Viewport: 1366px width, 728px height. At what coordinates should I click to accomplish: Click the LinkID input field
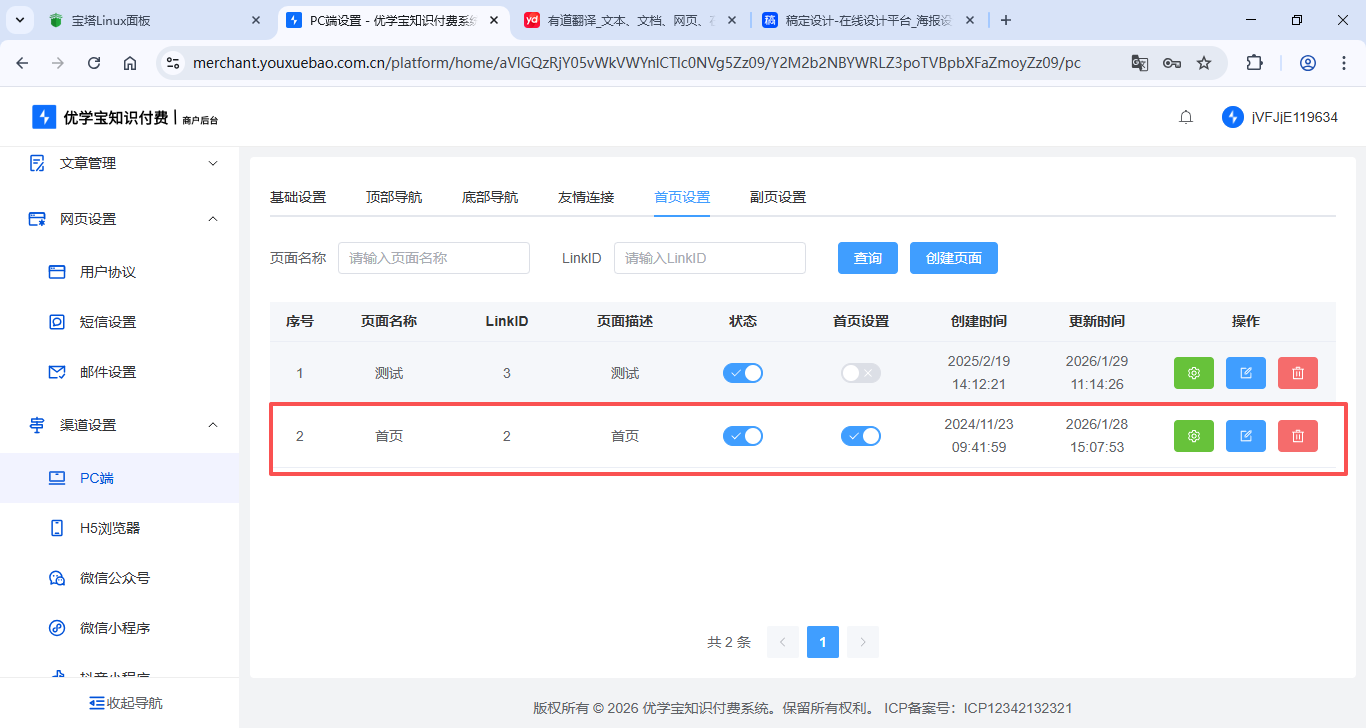[x=709, y=258]
